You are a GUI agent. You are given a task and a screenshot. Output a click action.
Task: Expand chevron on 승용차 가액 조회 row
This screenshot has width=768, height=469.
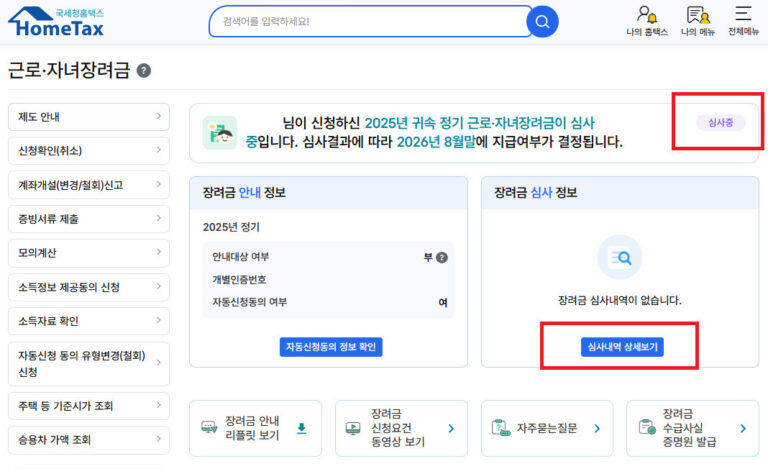point(159,439)
